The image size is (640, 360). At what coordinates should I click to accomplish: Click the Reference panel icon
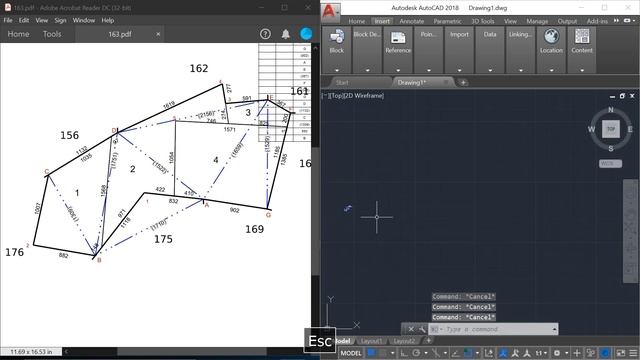(398, 37)
